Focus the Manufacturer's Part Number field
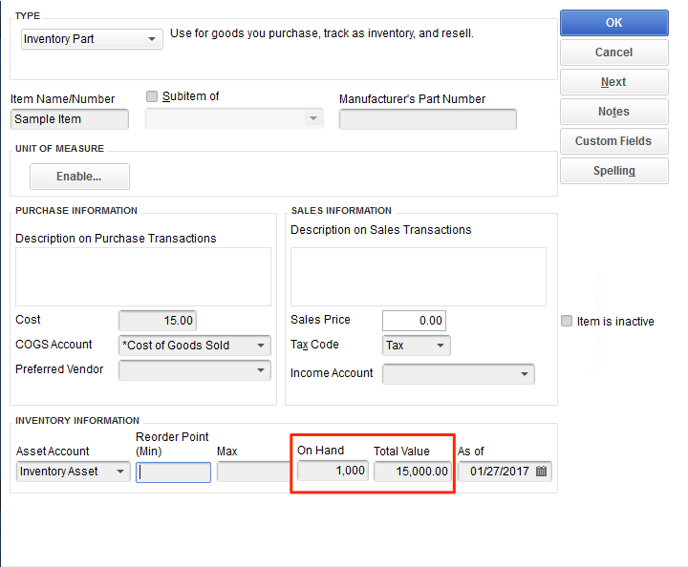Viewport: 688px width, 567px height. coord(427,120)
